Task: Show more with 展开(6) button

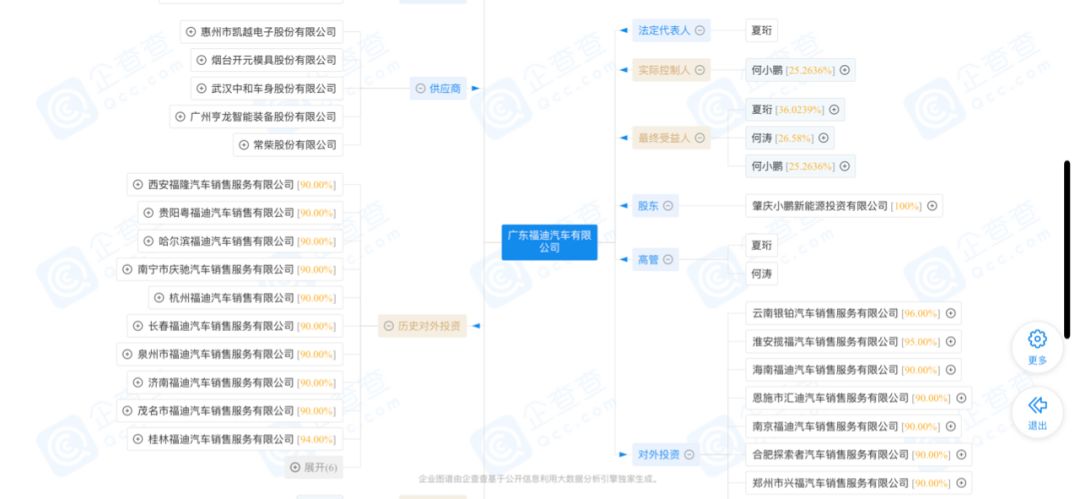Action: coord(314,467)
